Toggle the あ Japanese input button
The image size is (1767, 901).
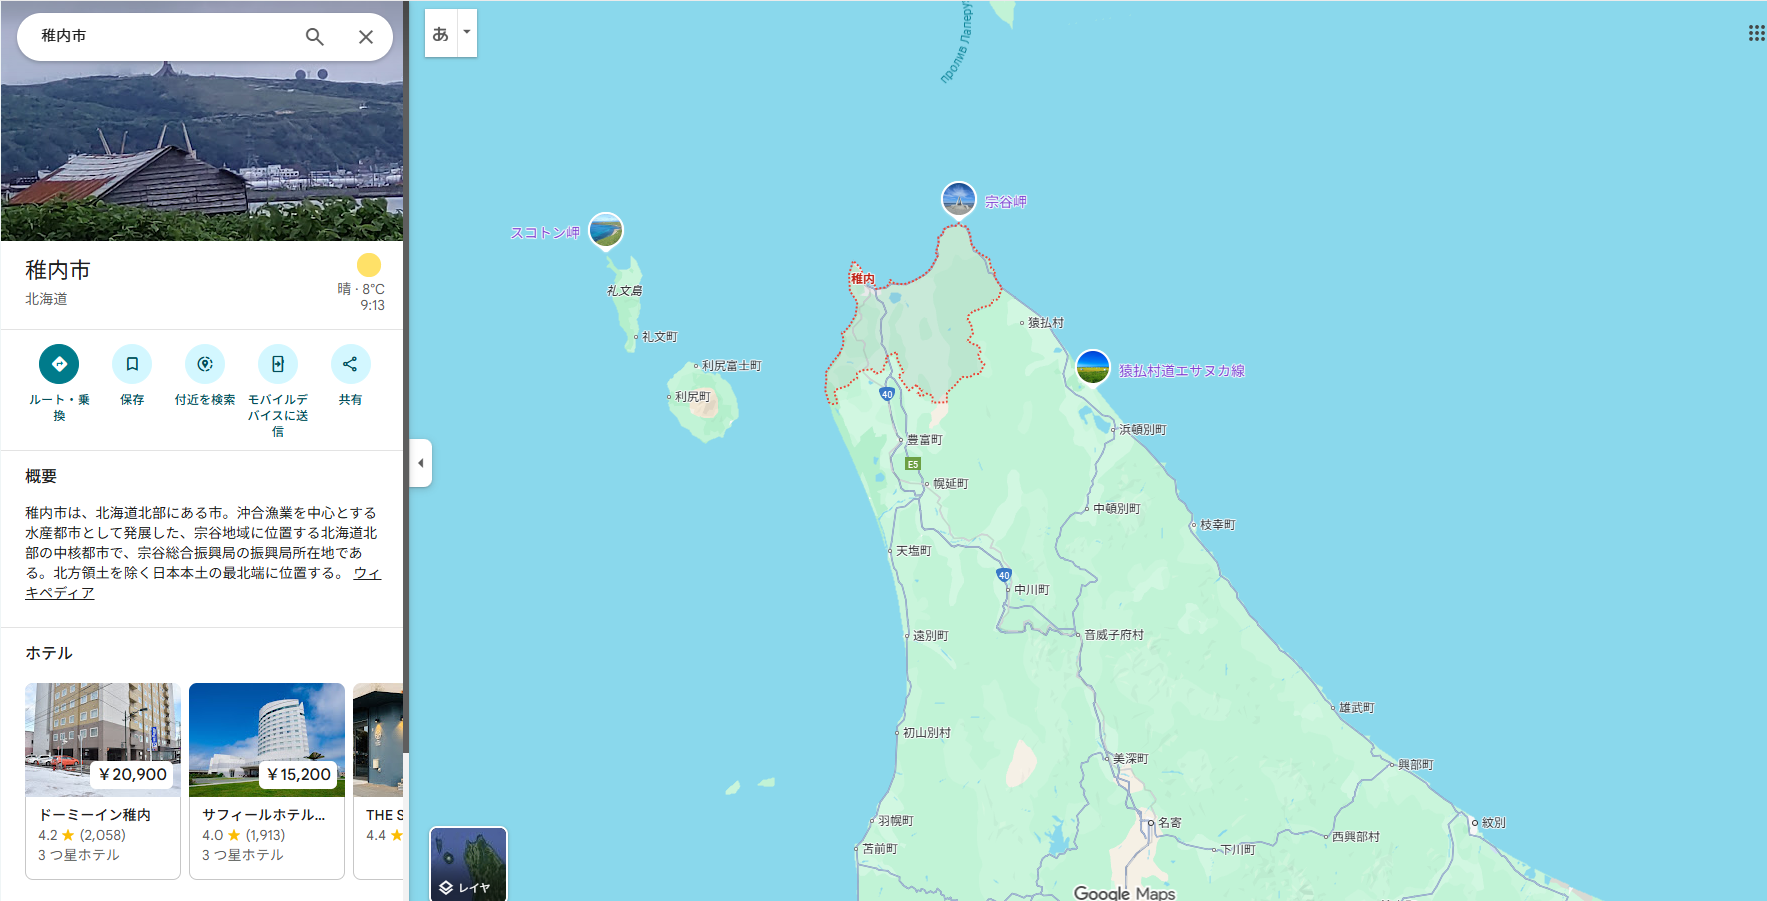point(440,33)
